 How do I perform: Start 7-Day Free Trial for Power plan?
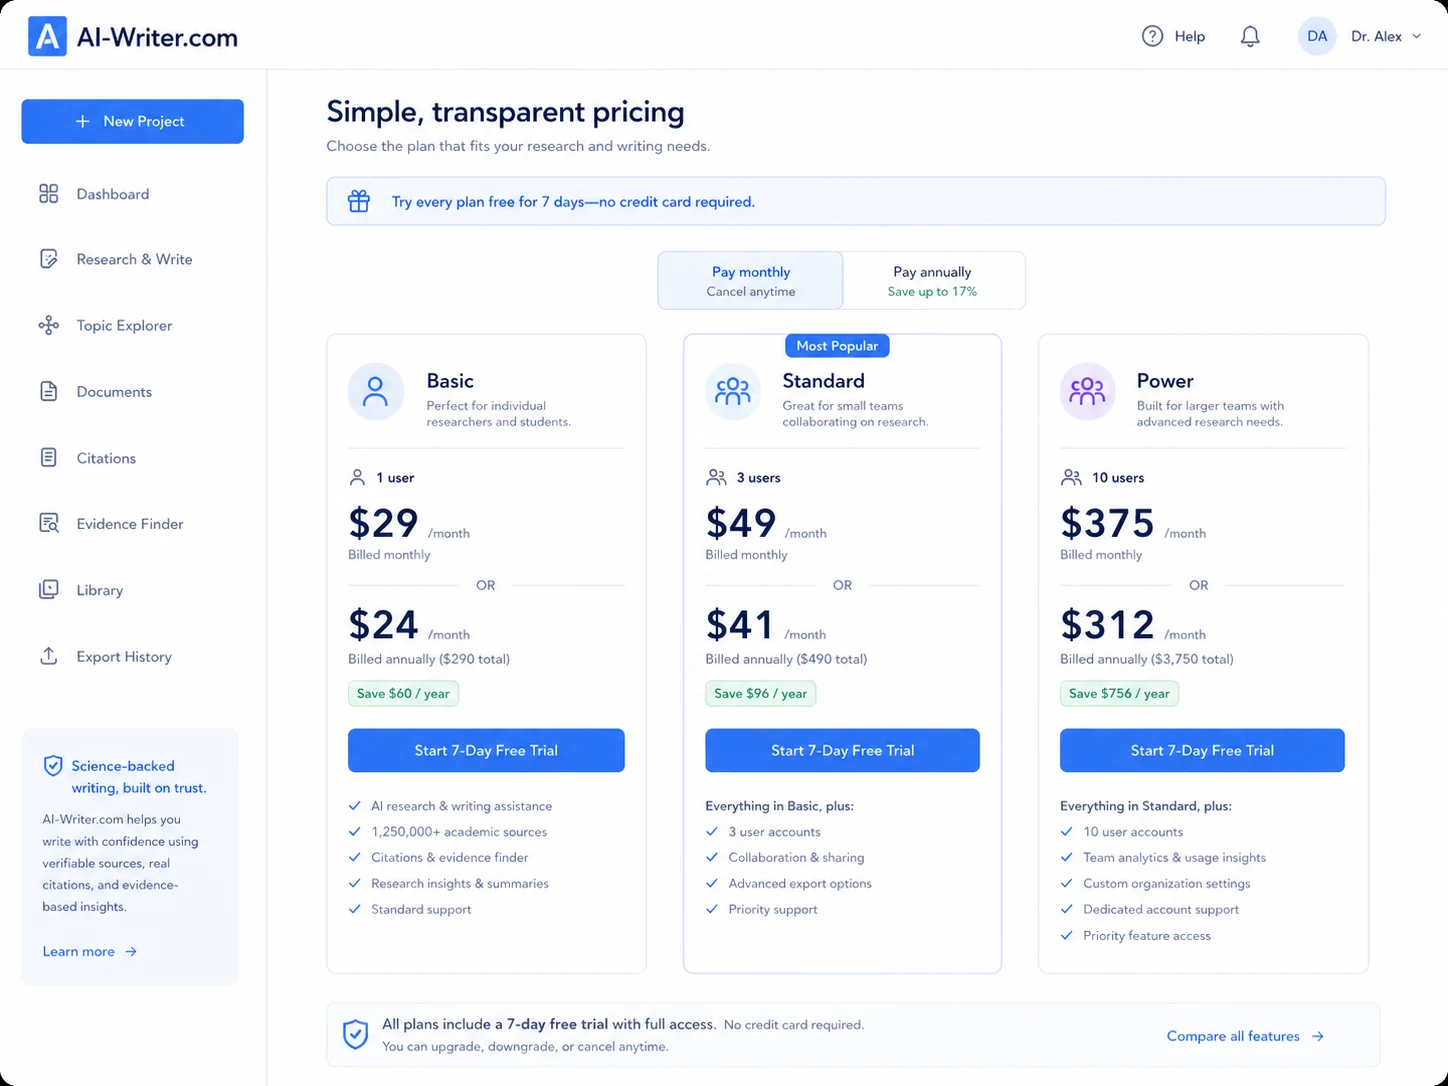coord(1202,750)
